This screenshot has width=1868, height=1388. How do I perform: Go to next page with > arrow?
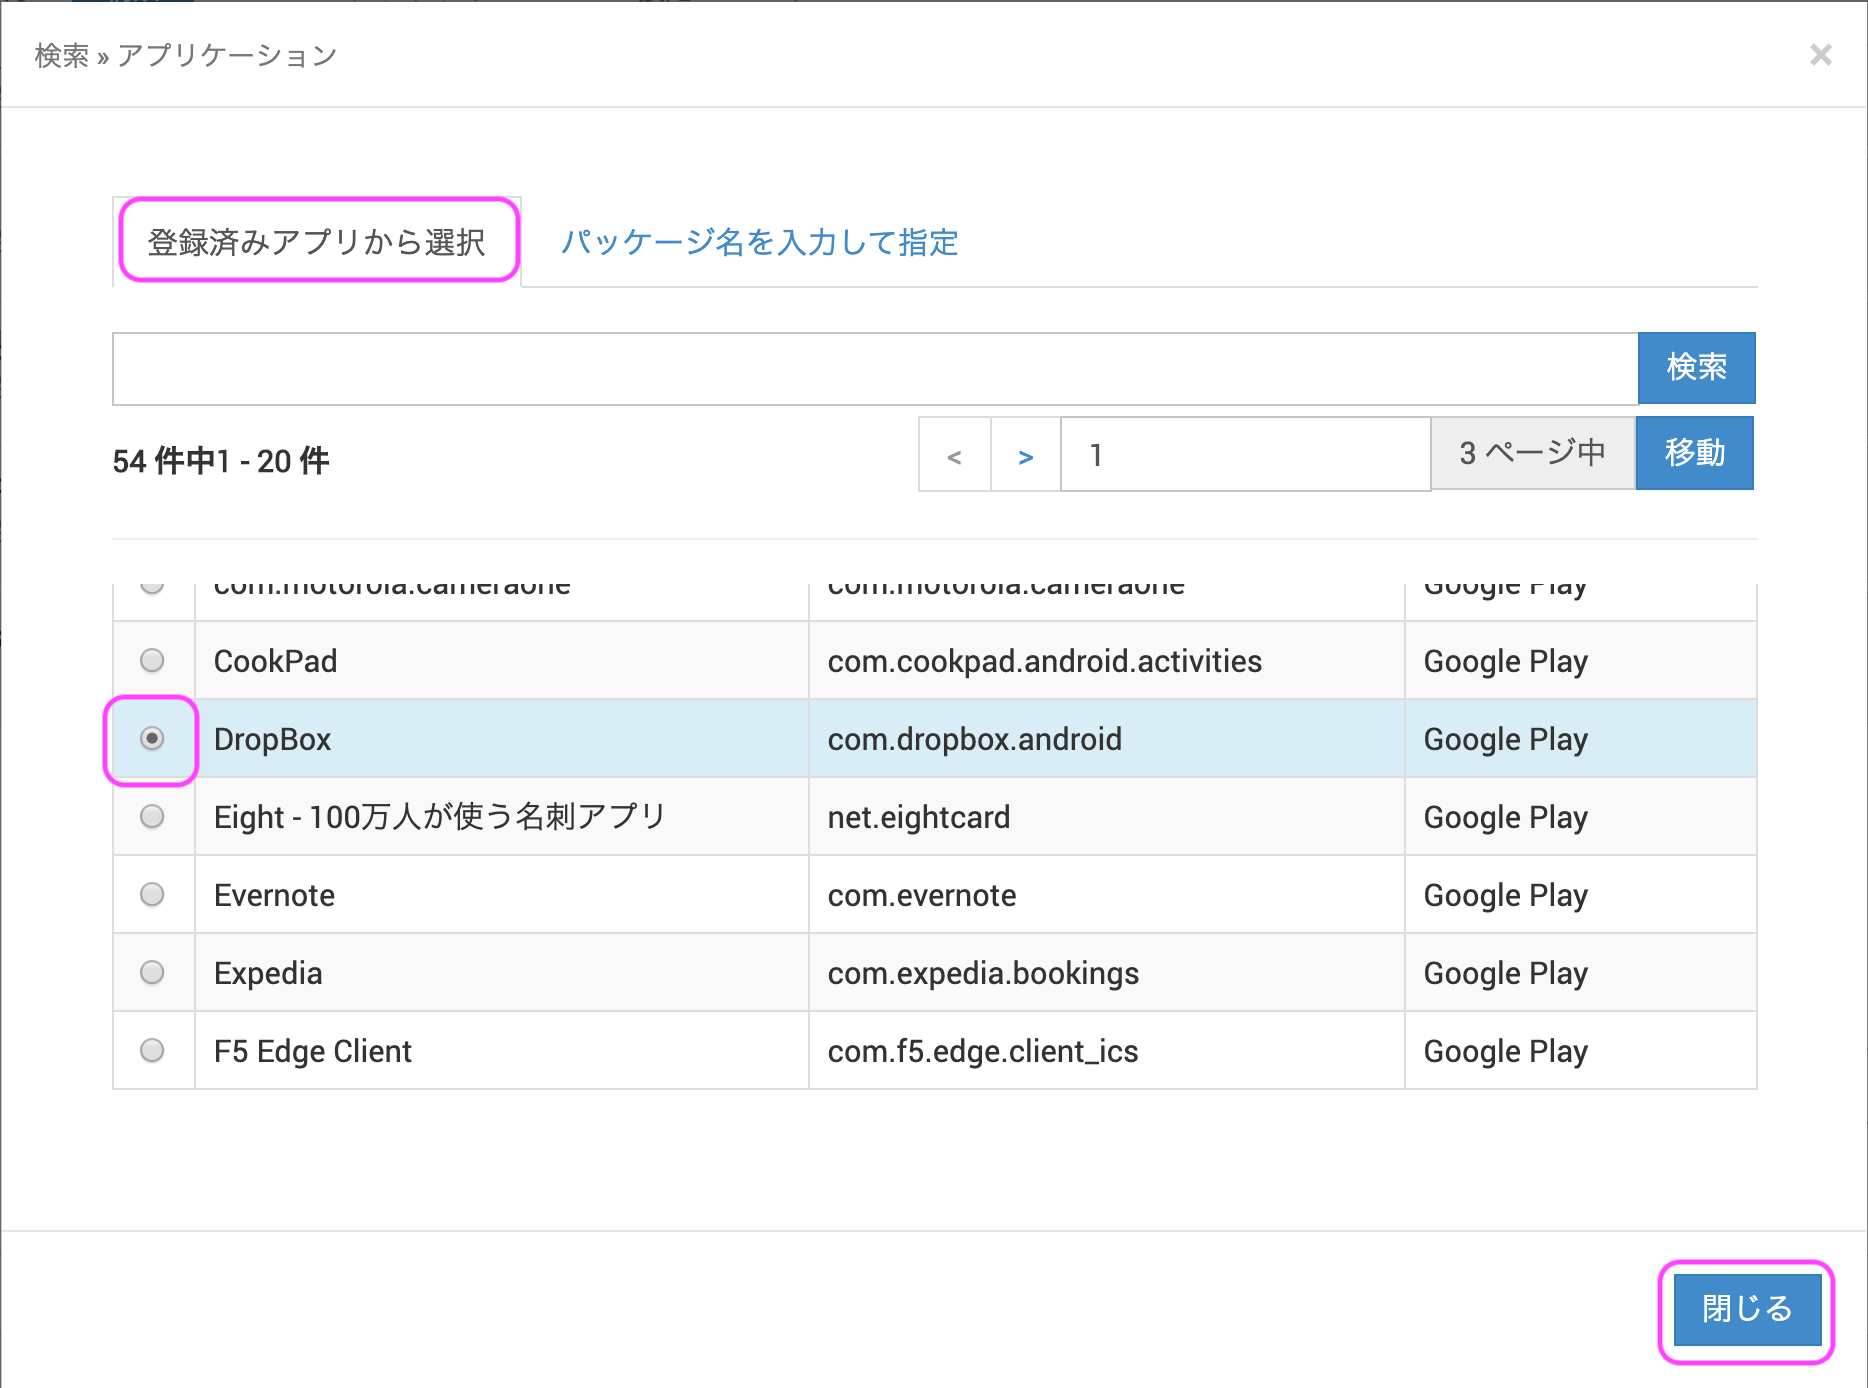pos(1025,456)
